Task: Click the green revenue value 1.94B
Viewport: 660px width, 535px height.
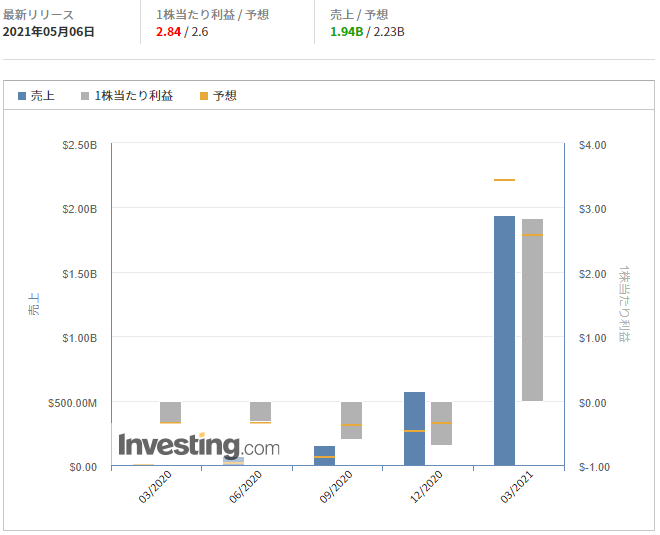Action: [x=346, y=32]
